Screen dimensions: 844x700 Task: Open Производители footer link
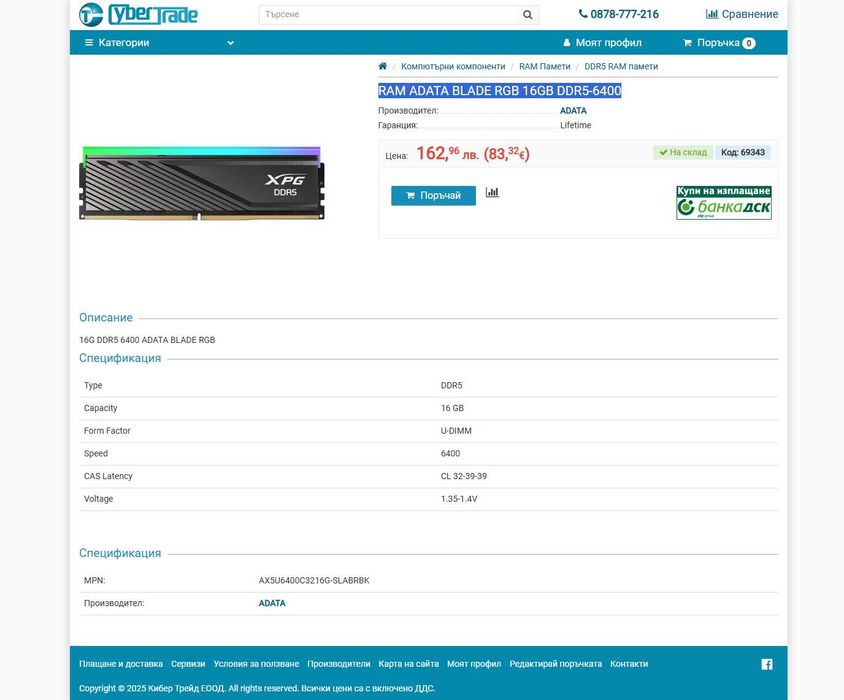pos(339,664)
